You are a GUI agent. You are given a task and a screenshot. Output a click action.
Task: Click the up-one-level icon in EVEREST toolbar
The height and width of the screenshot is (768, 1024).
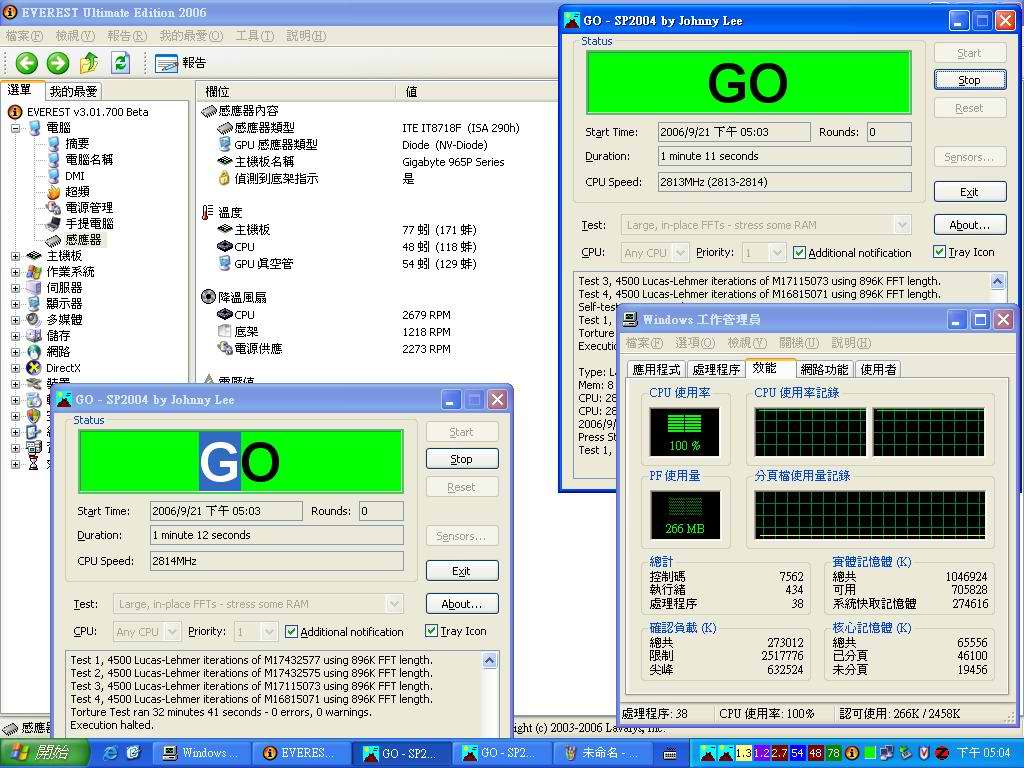point(89,63)
